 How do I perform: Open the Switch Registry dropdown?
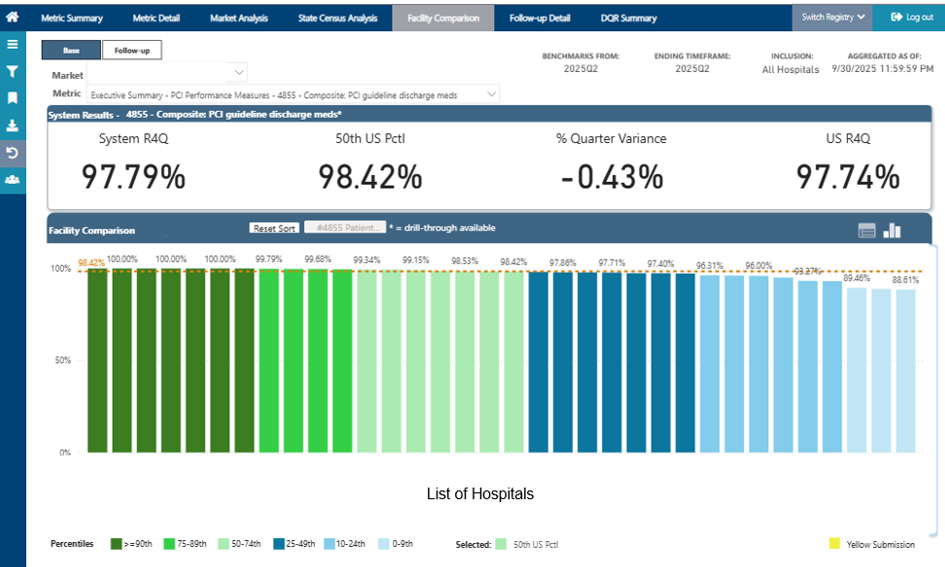click(833, 17)
